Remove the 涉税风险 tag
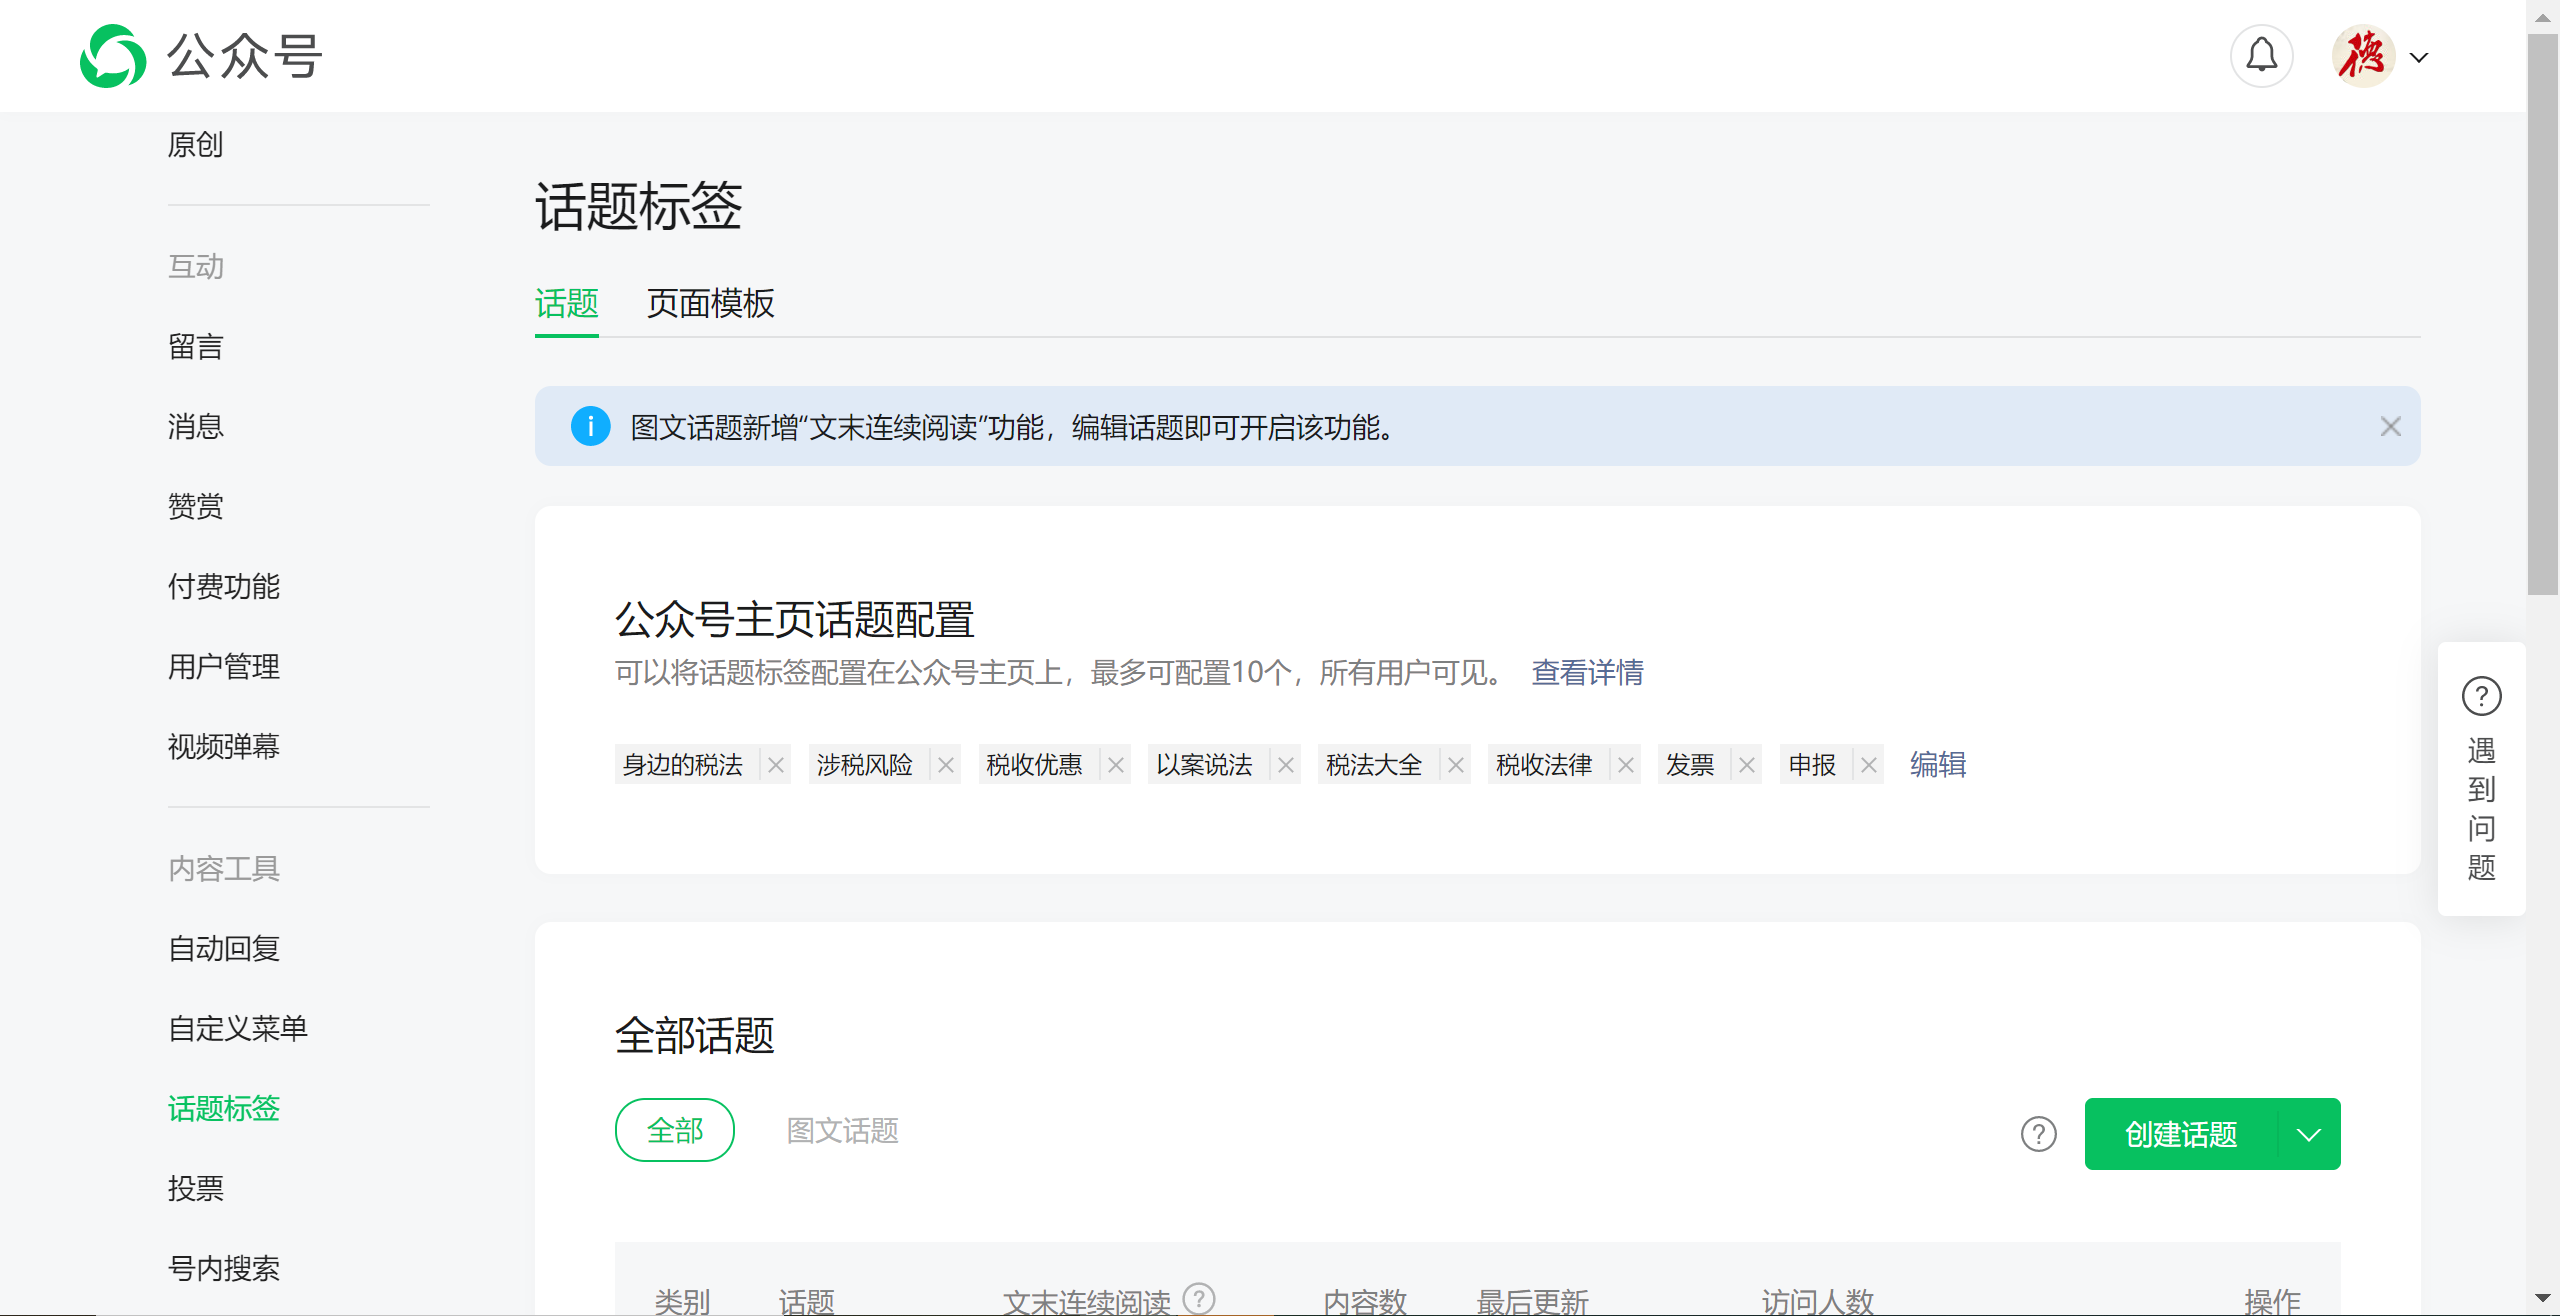 click(946, 765)
